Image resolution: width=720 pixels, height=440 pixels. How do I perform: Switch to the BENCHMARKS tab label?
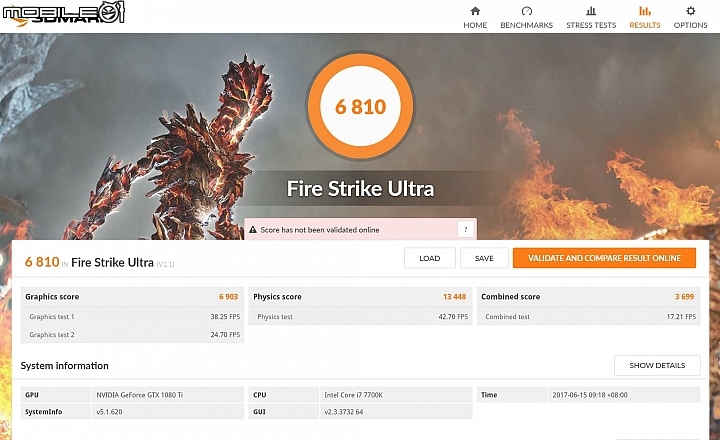(526, 25)
